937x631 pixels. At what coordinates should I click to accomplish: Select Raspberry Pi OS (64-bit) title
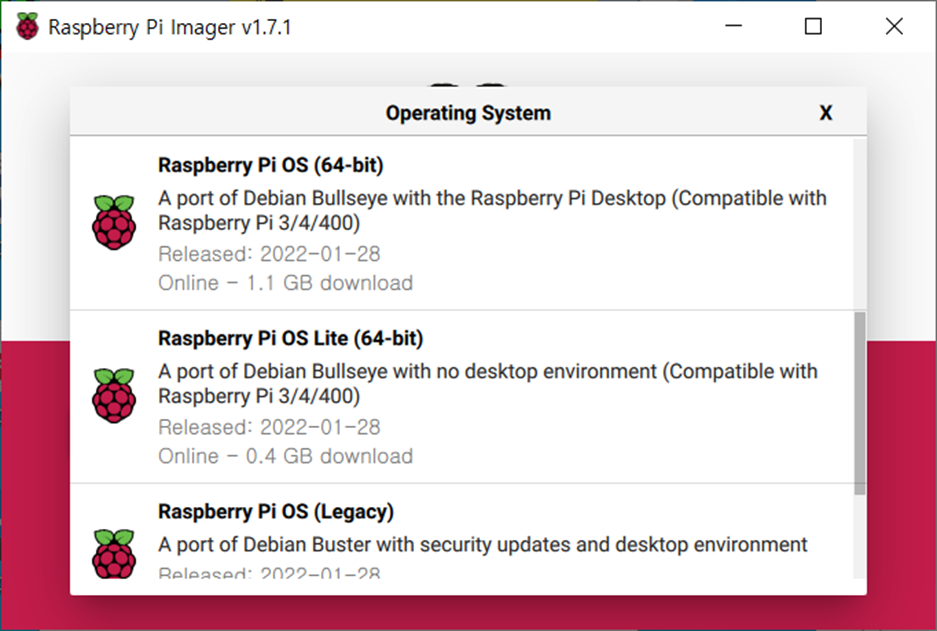click(271, 164)
